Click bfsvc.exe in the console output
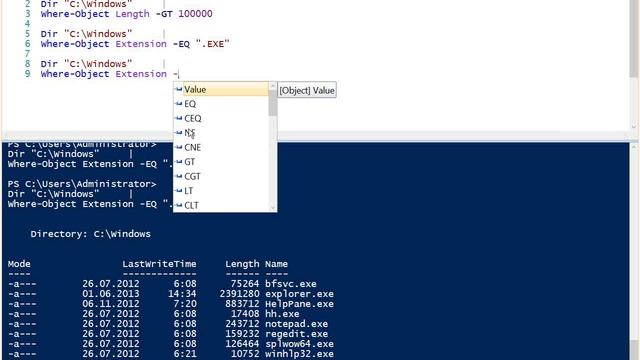 click(x=291, y=284)
